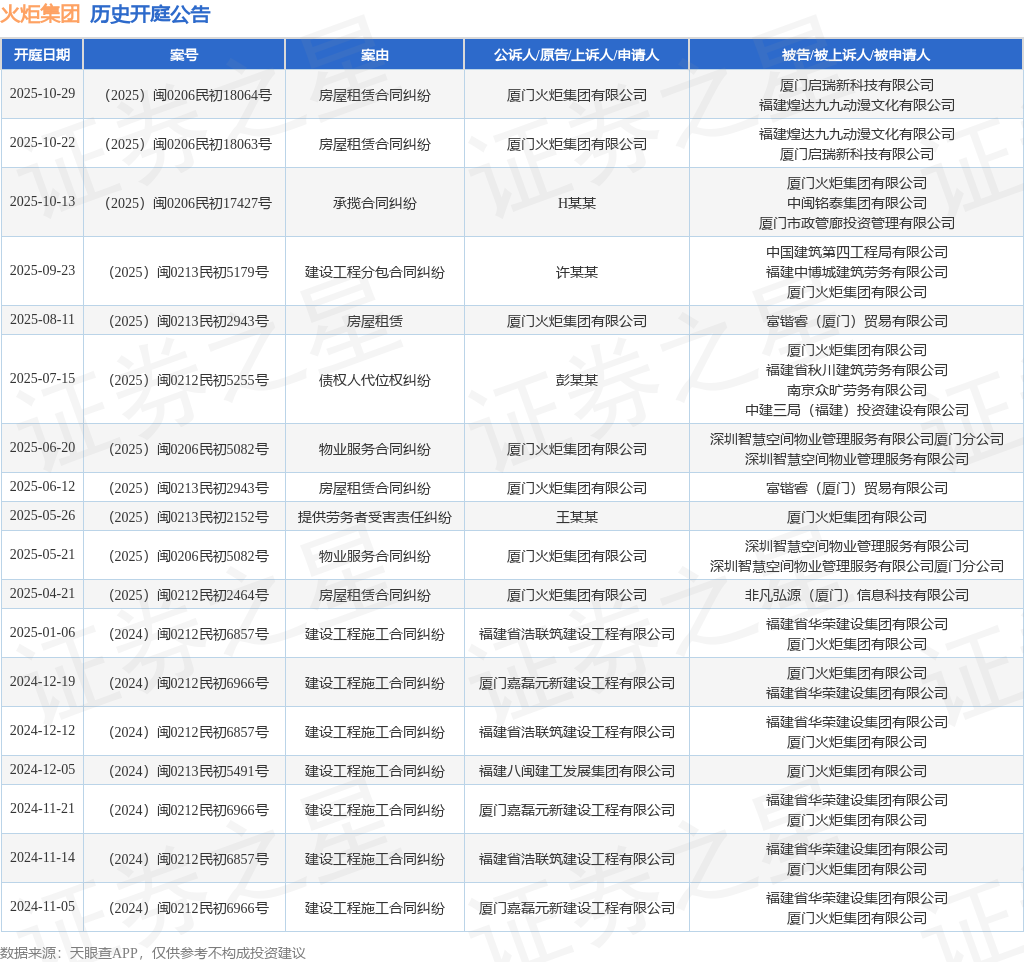The width and height of the screenshot is (1024, 962).
Task: Select the date 2025-09-23
Action: [x=42, y=270]
